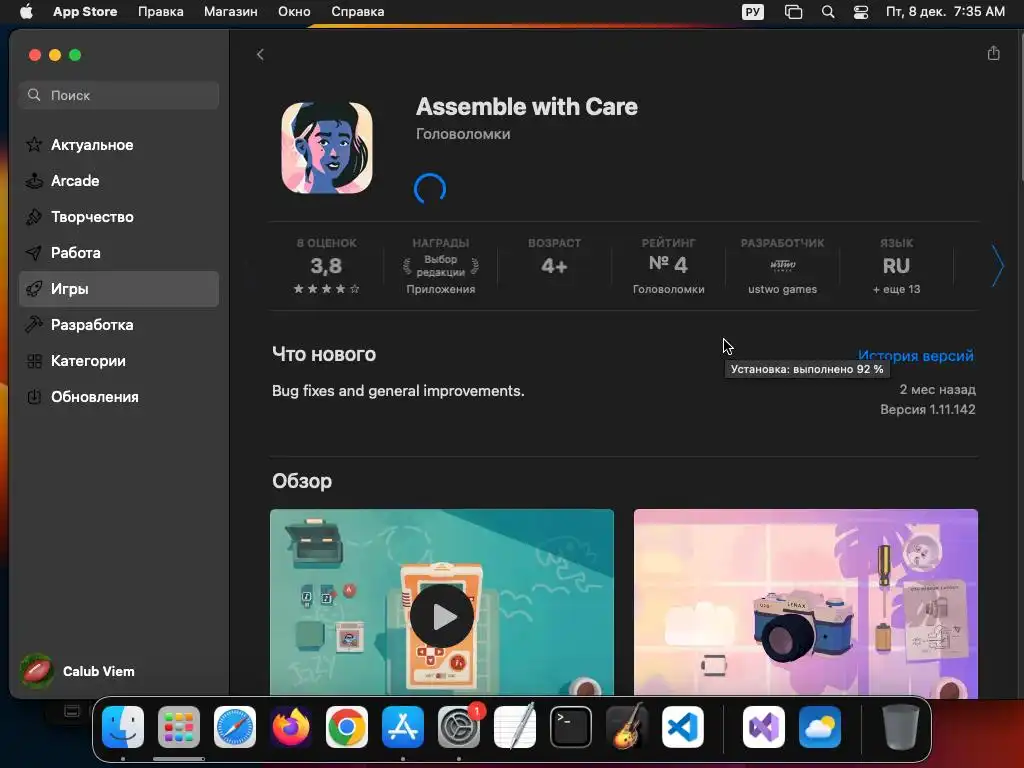The width and height of the screenshot is (1024, 768).
Task: Go to the Работа section
Action: [119, 253]
